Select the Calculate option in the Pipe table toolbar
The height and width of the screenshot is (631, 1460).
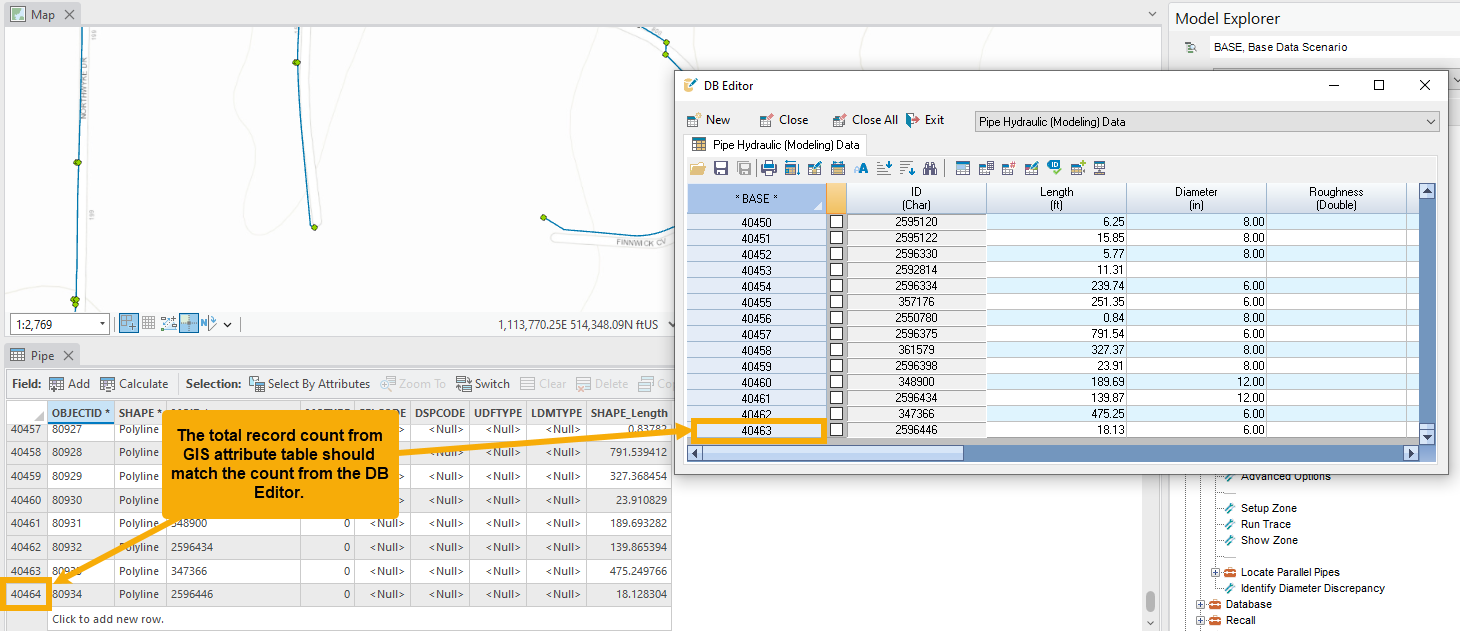point(135,383)
